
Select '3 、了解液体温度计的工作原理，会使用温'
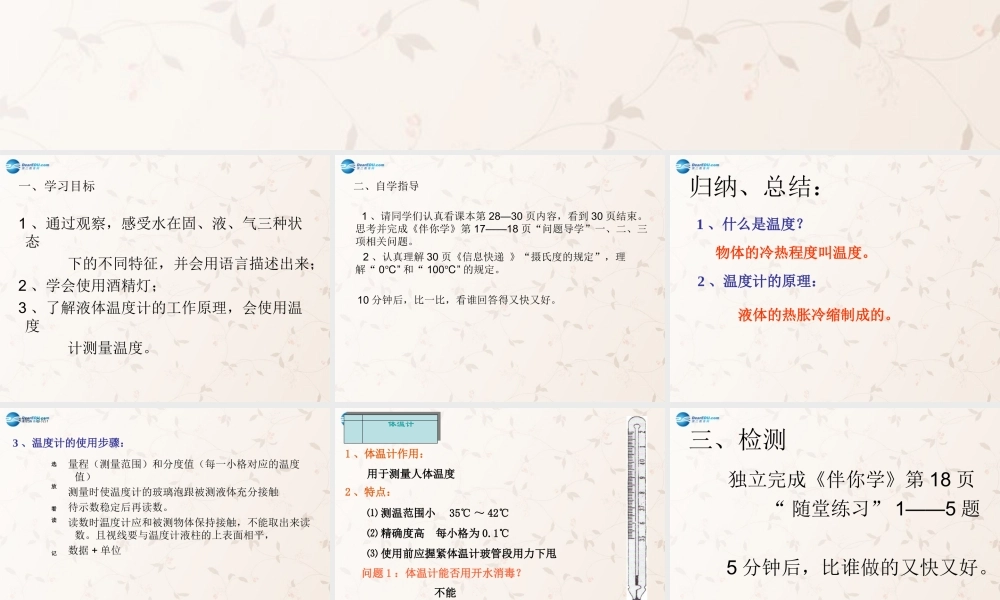[160, 308]
